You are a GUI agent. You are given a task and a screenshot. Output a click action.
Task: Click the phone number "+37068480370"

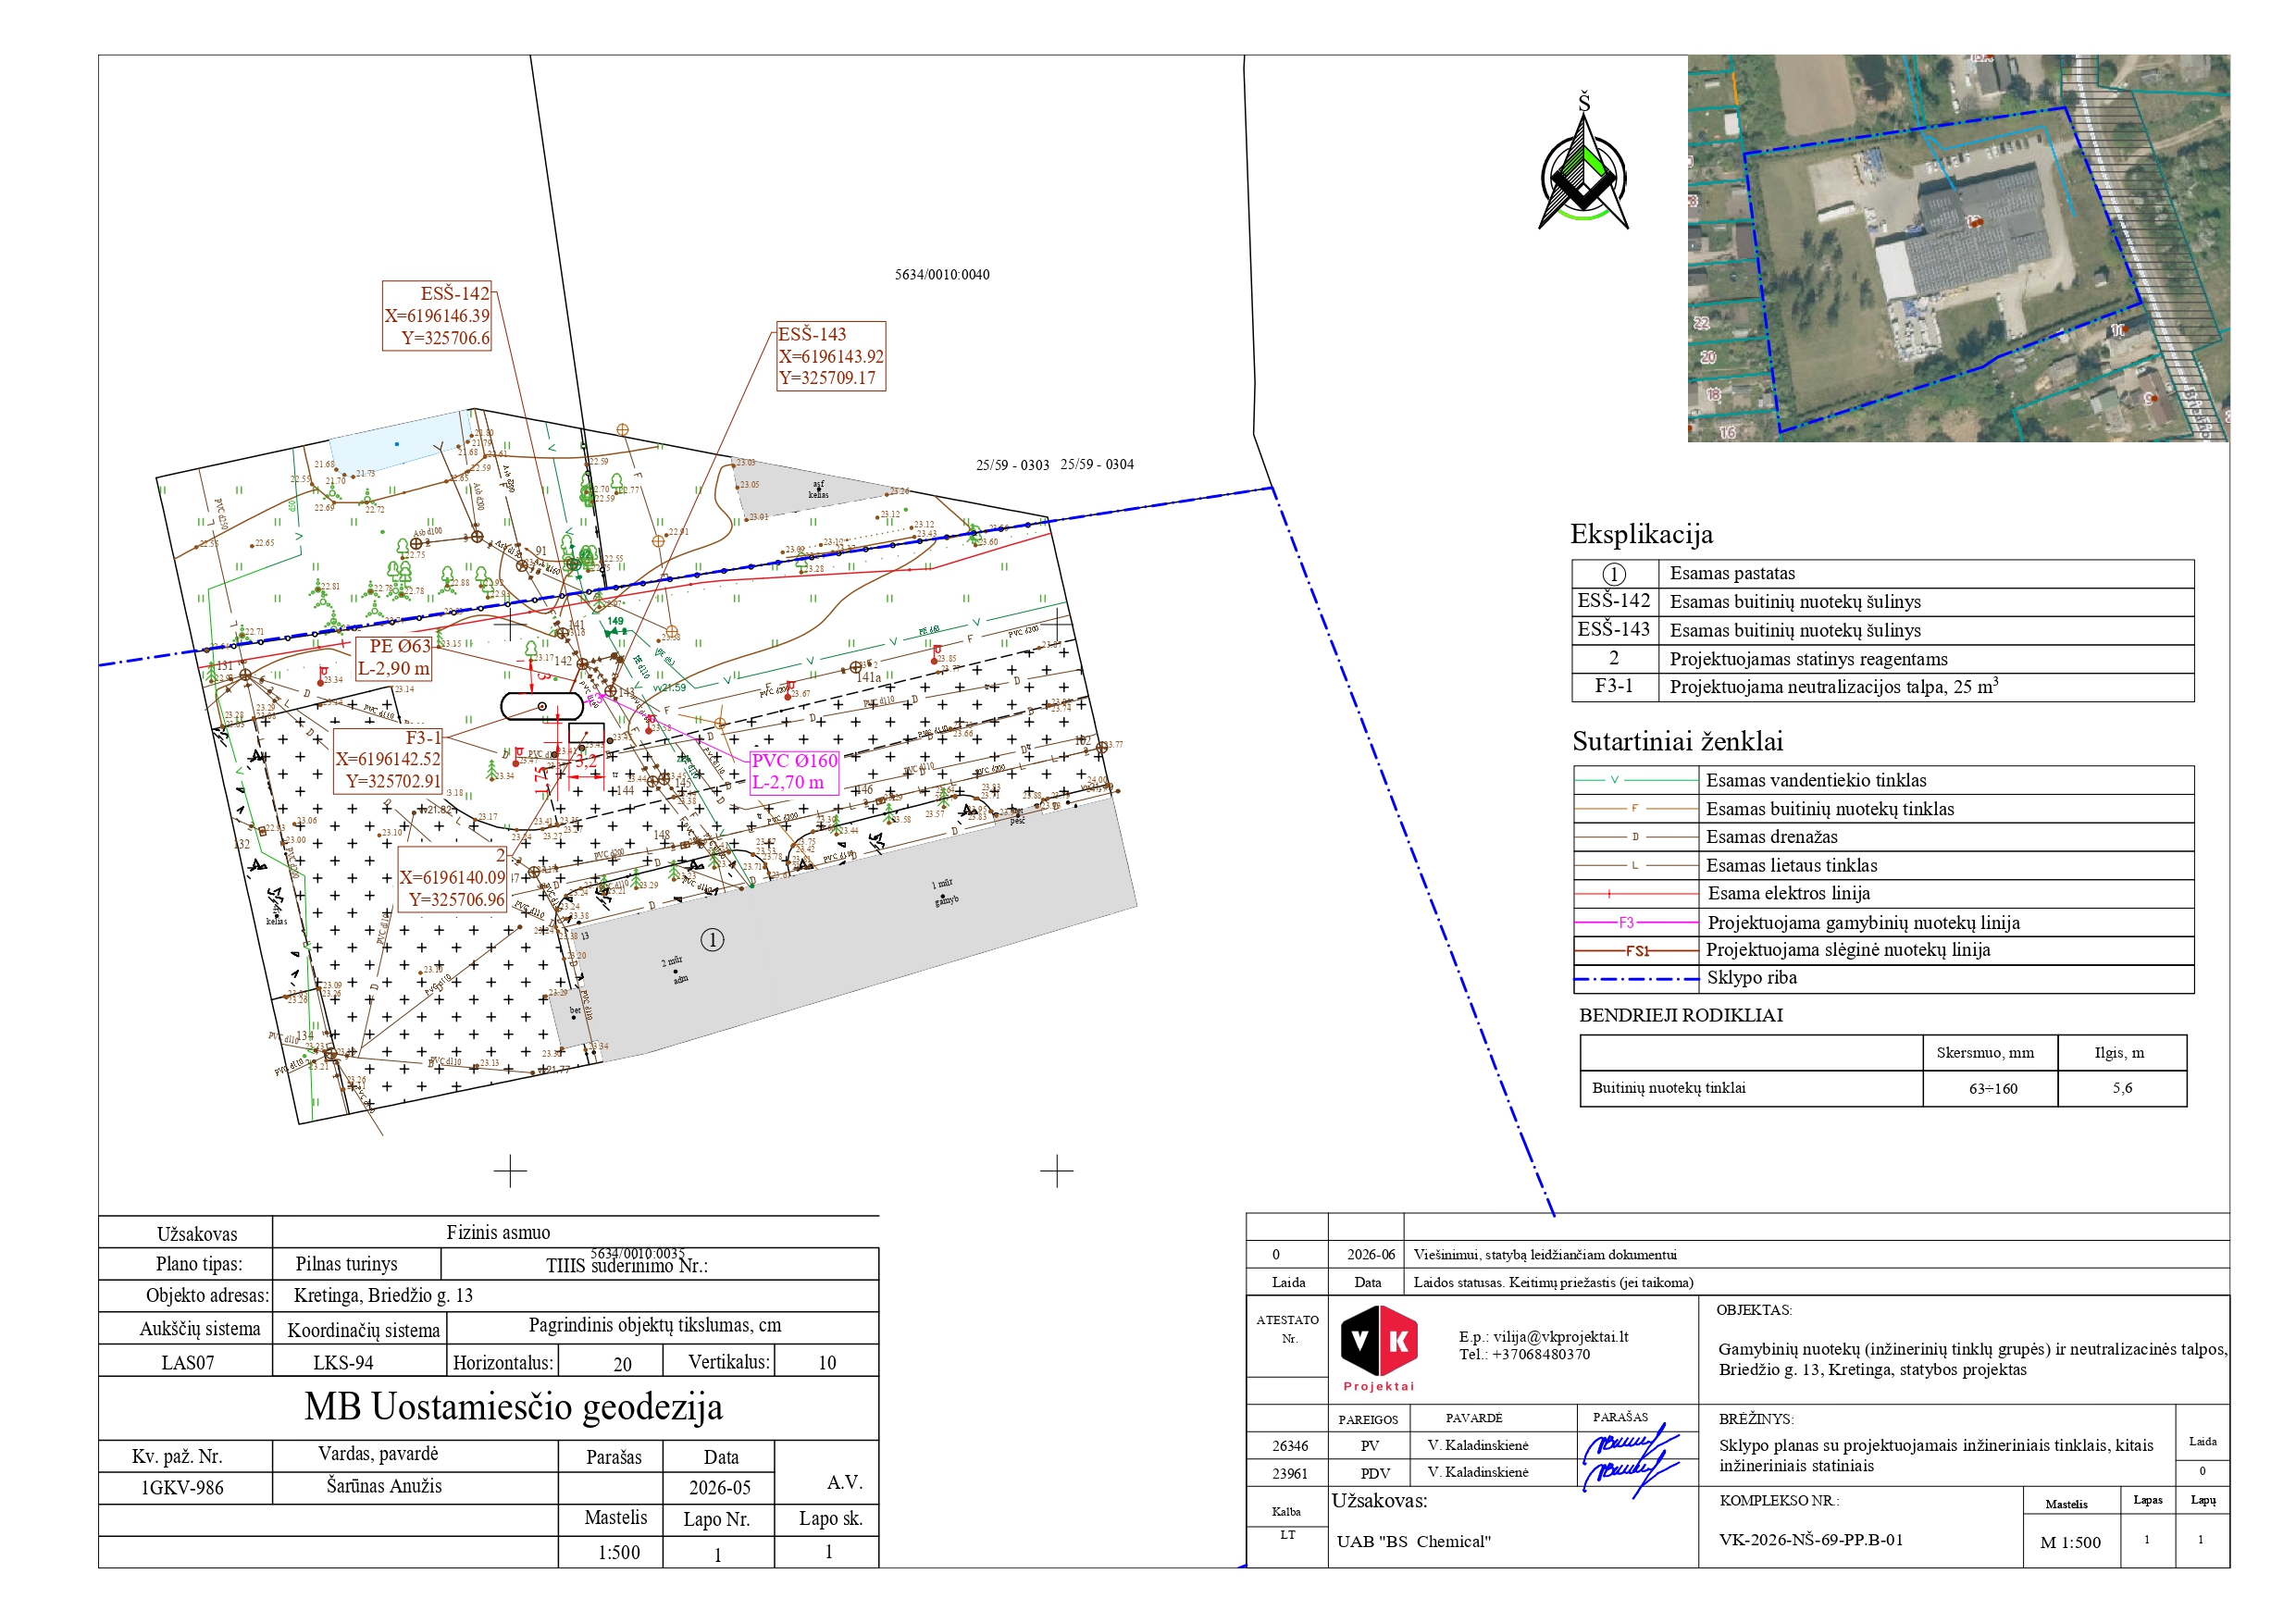pyautogui.click(x=1541, y=1356)
